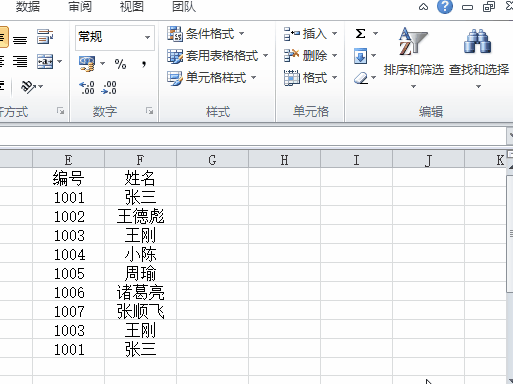Toggle bottom vertical align

tap(20, 40)
